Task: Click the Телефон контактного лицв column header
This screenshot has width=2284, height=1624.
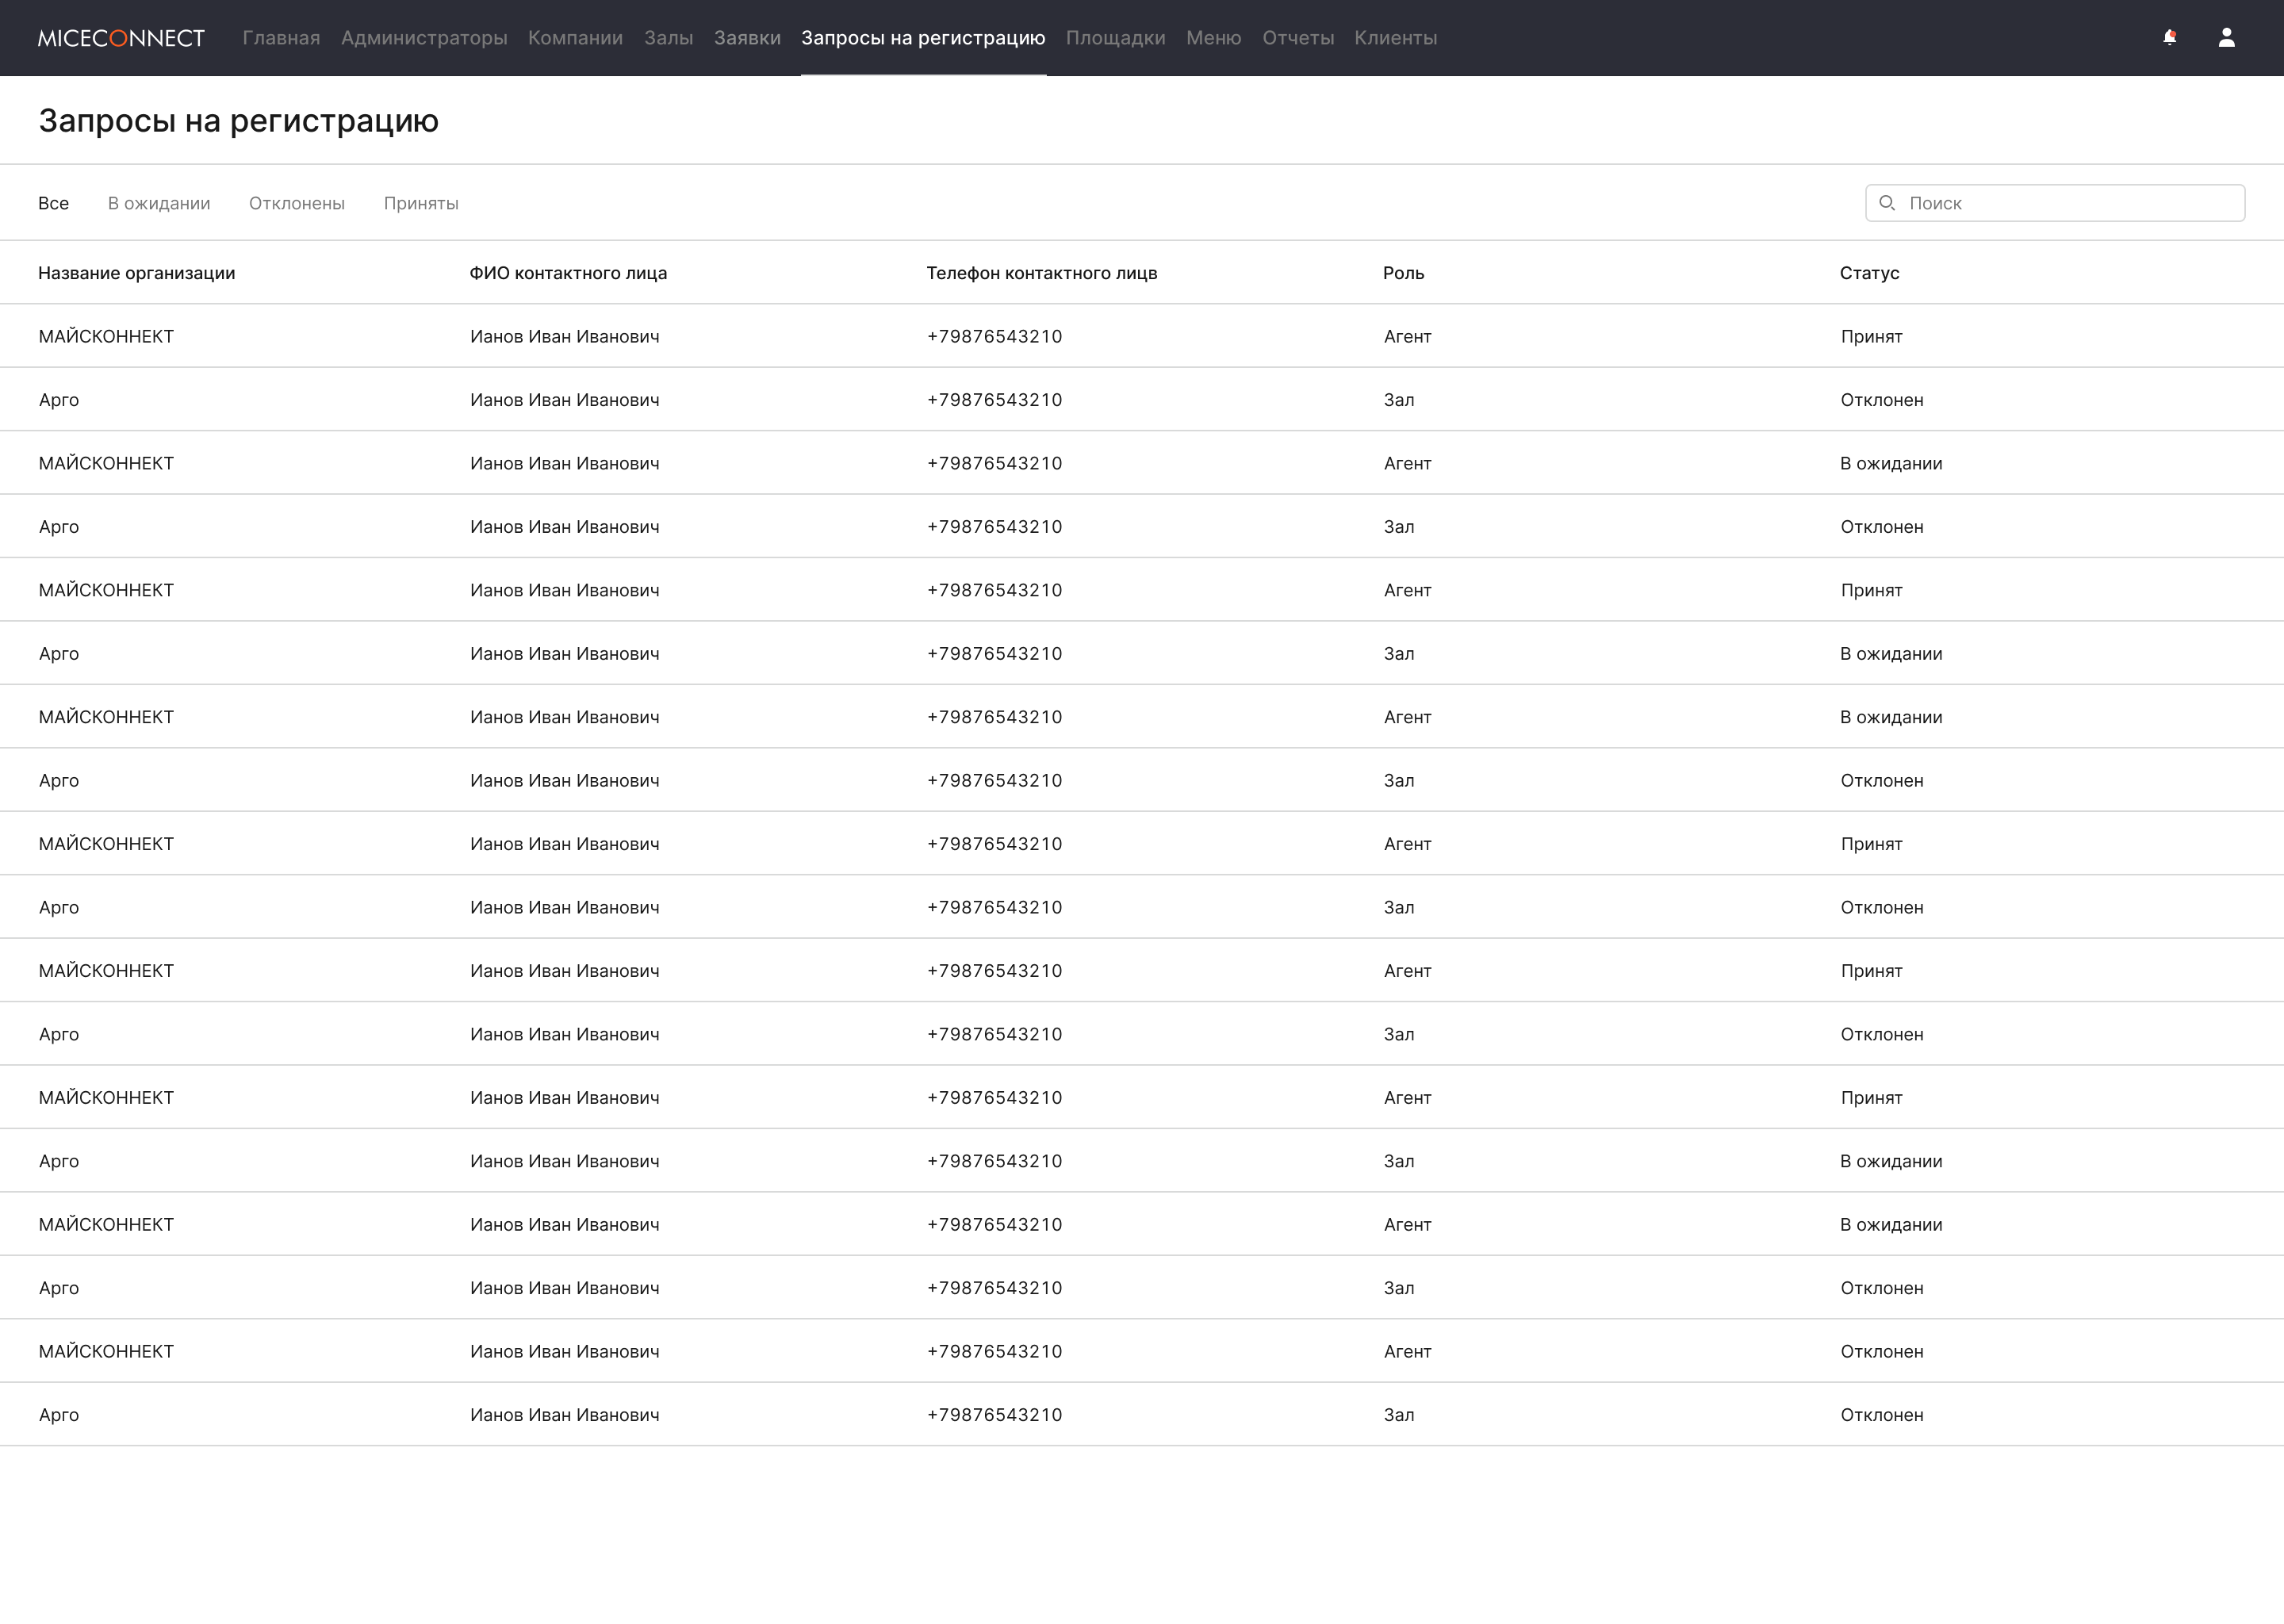Action: (x=1042, y=273)
